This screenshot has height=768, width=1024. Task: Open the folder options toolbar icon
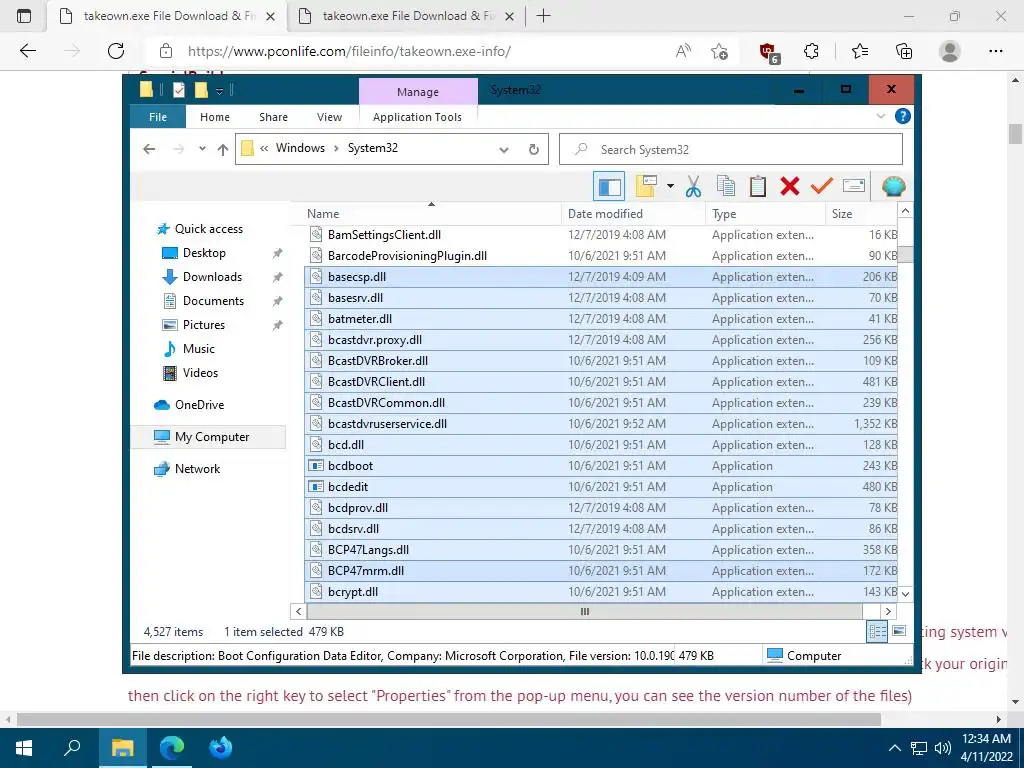(x=646, y=187)
